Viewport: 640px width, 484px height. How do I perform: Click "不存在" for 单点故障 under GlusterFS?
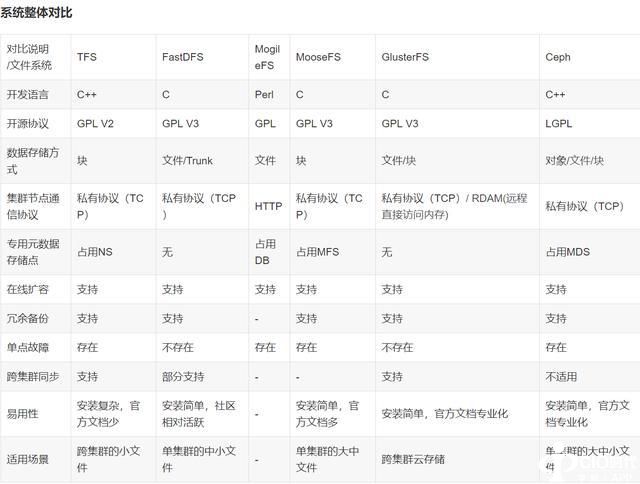point(397,348)
